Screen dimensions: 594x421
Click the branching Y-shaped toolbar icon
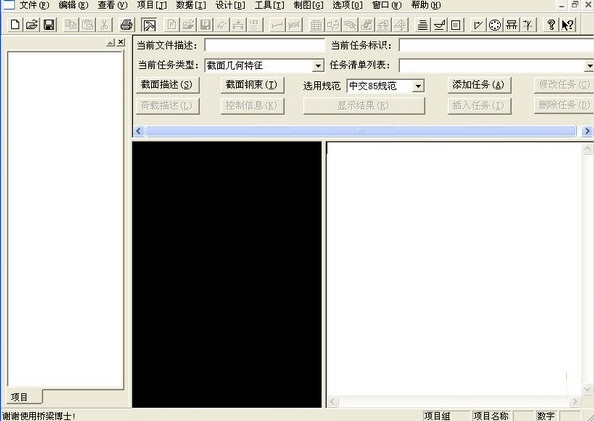click(528, 25)
